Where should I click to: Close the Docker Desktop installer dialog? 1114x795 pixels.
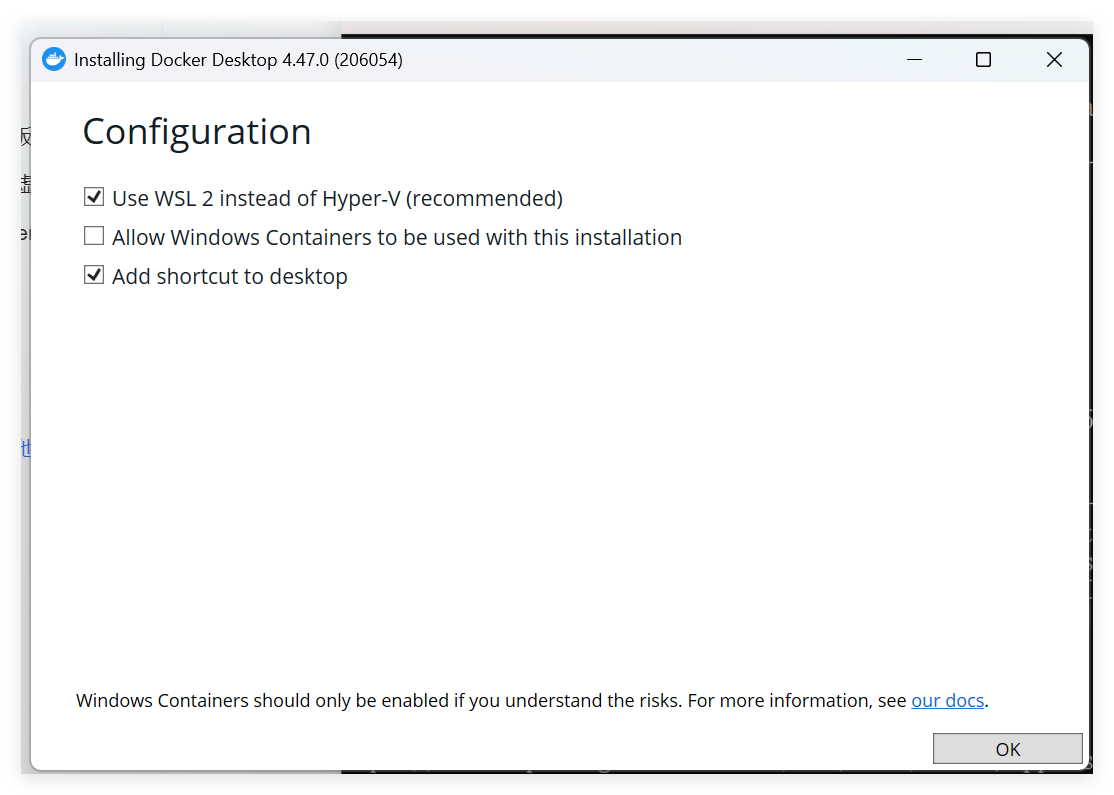click(1054, 60)
